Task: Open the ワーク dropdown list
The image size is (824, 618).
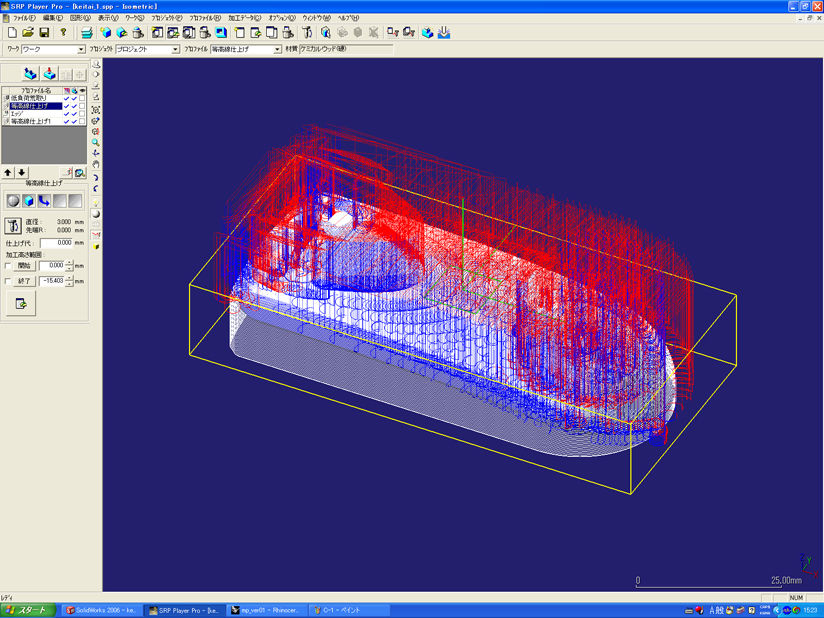Action: click(x=80, y=49)
